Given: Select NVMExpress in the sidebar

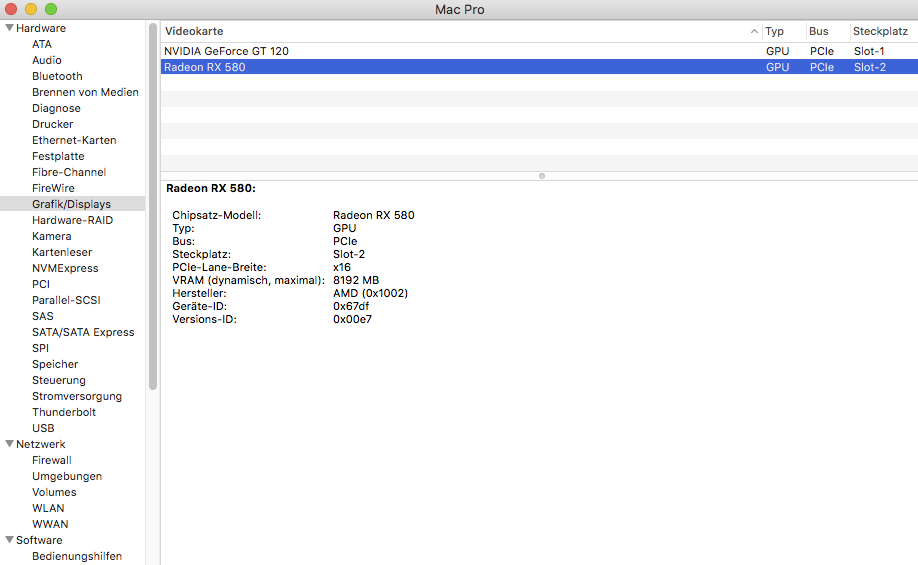Looking at the screenshot, I should coord(65,268).
